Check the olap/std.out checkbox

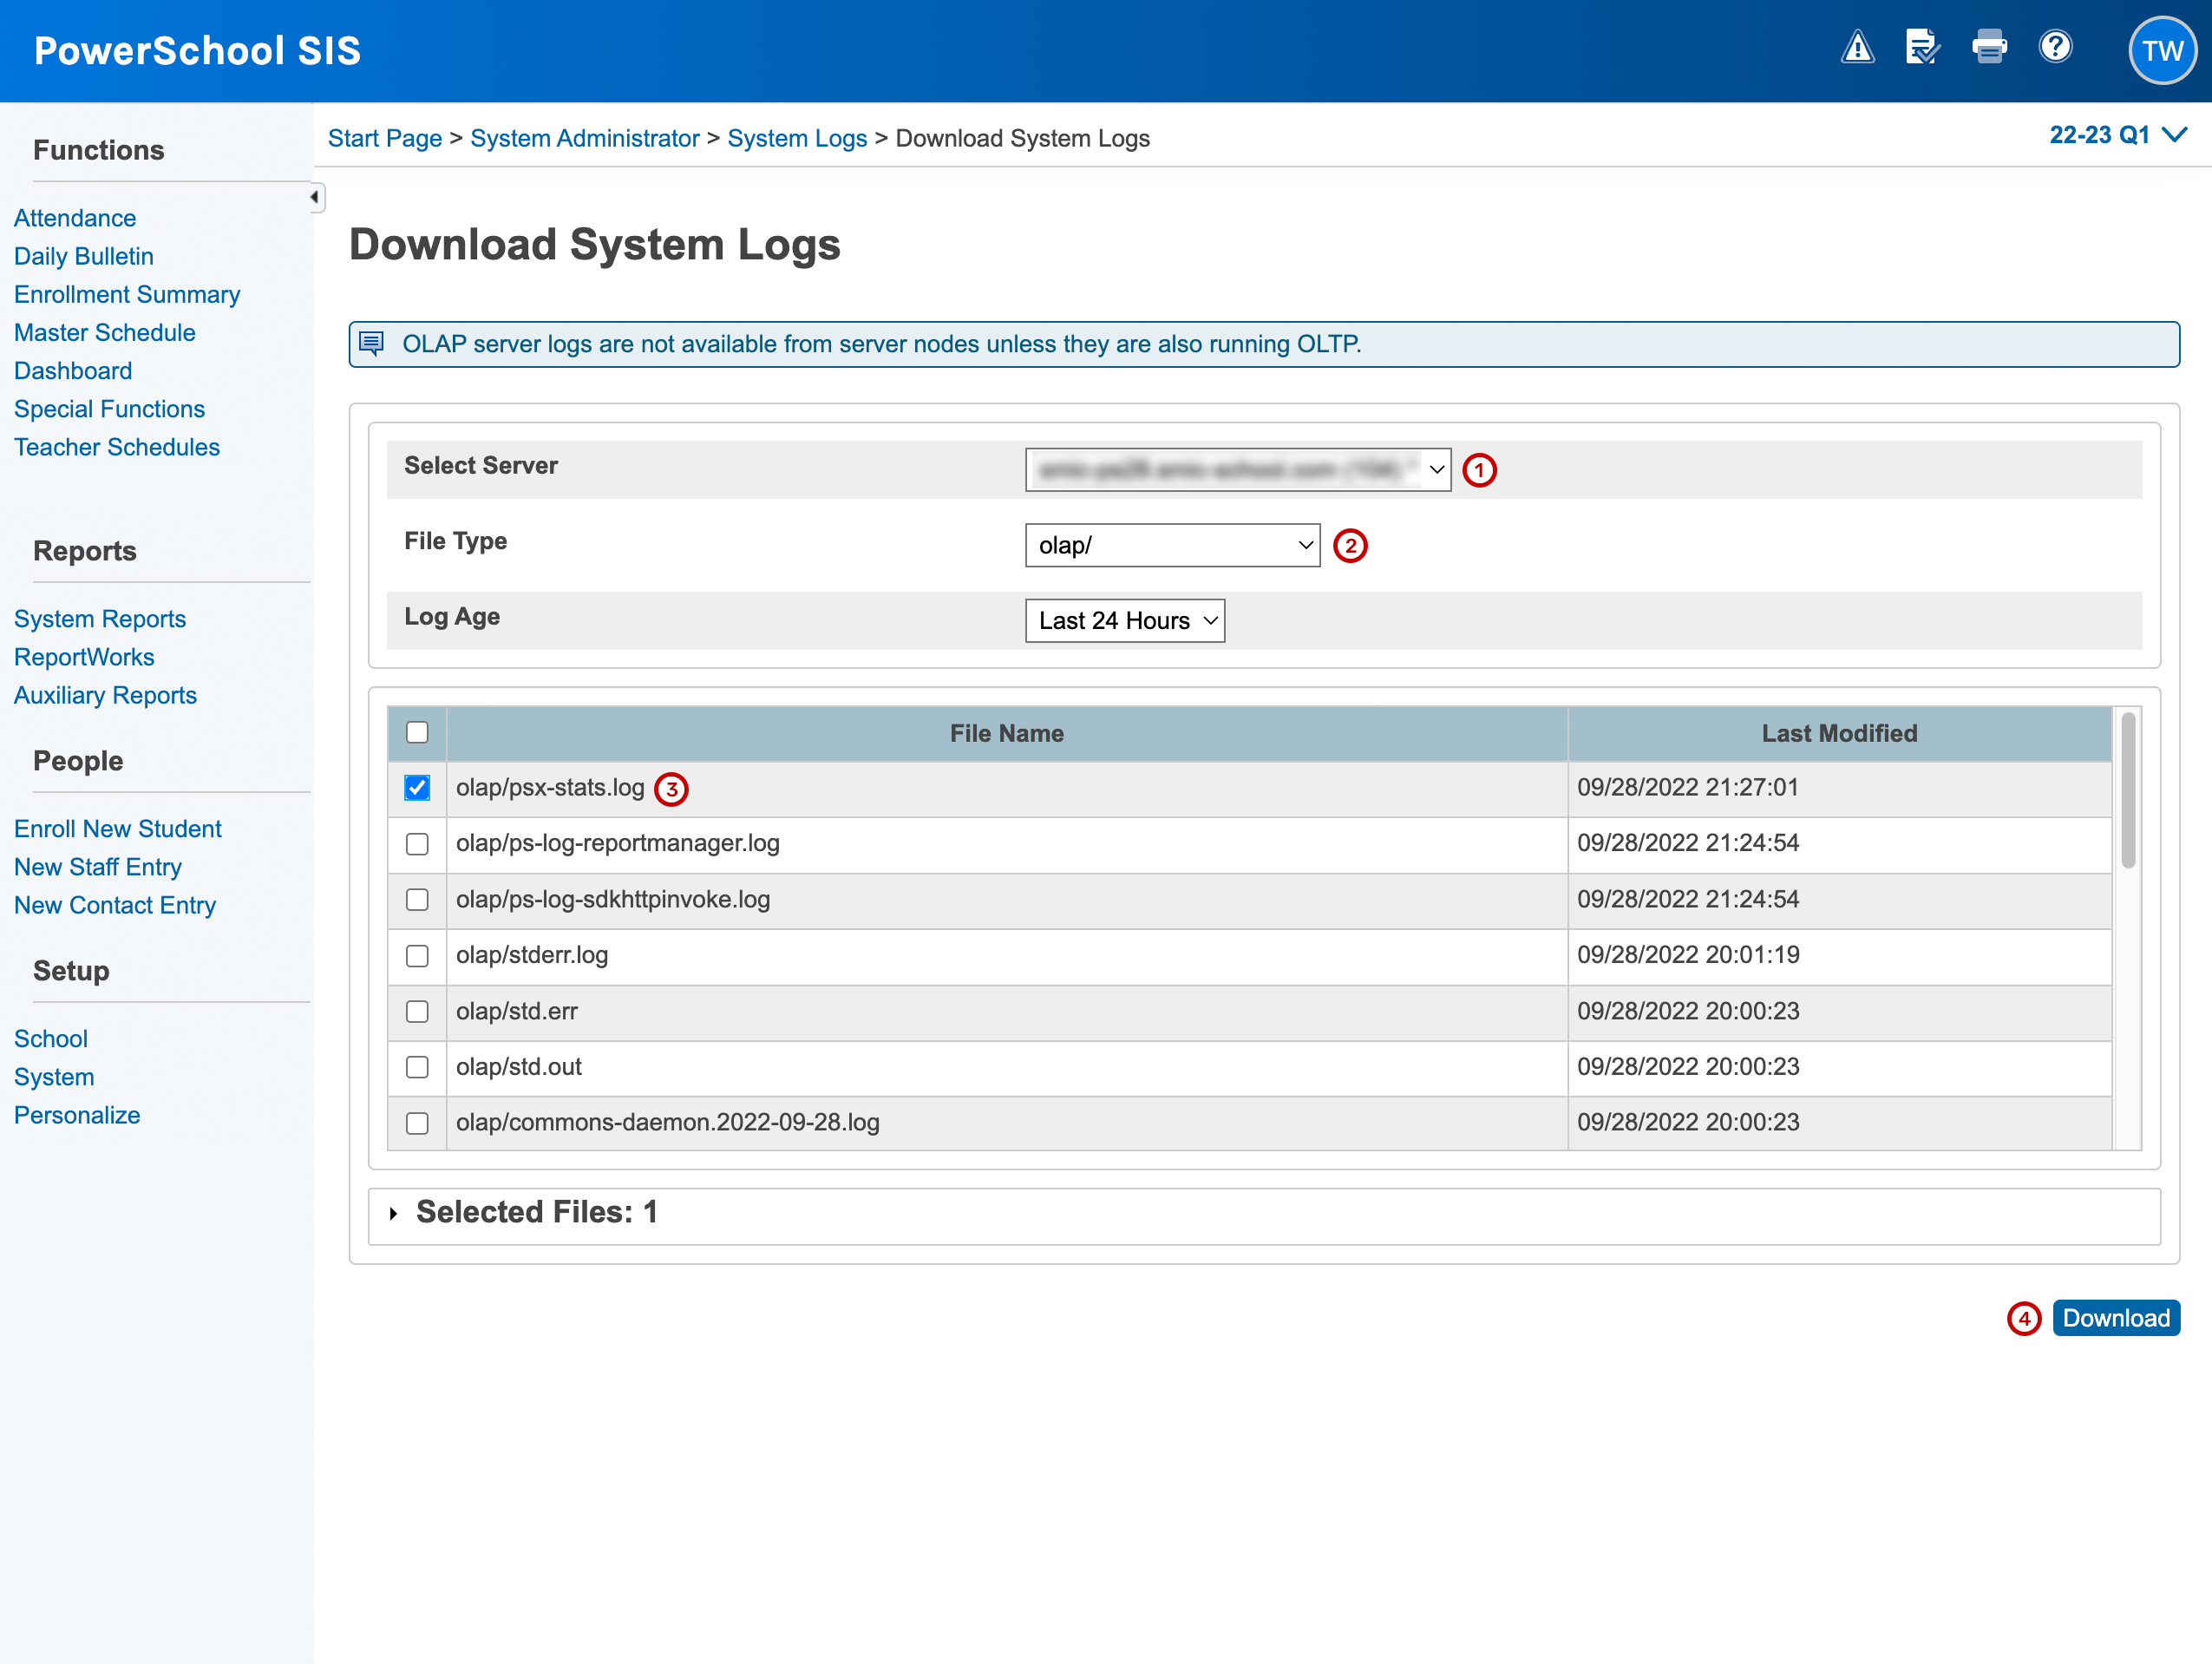pos(417,1067)
